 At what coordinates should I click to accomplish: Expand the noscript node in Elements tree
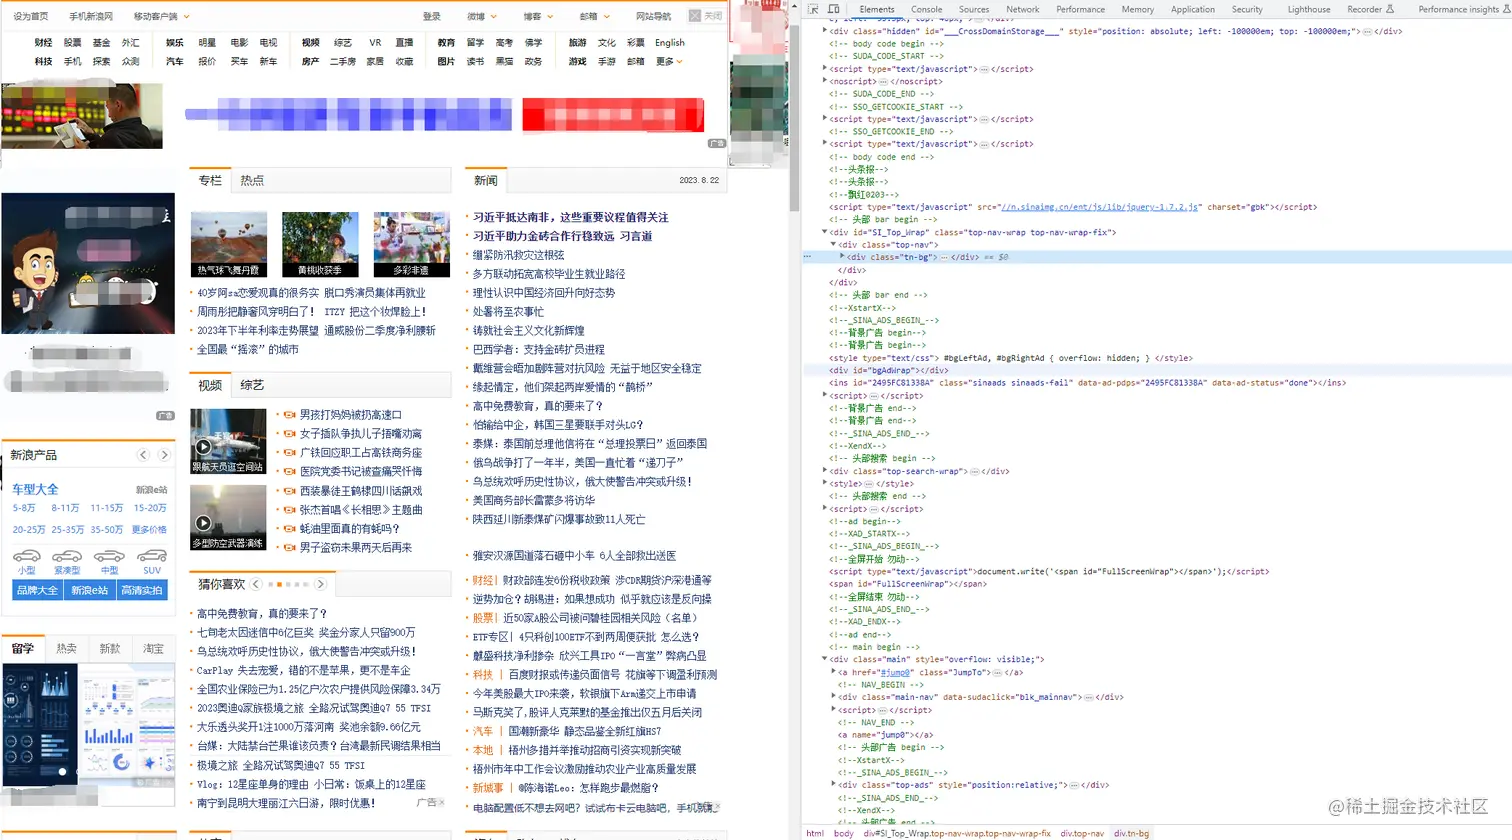pos(825,82)
